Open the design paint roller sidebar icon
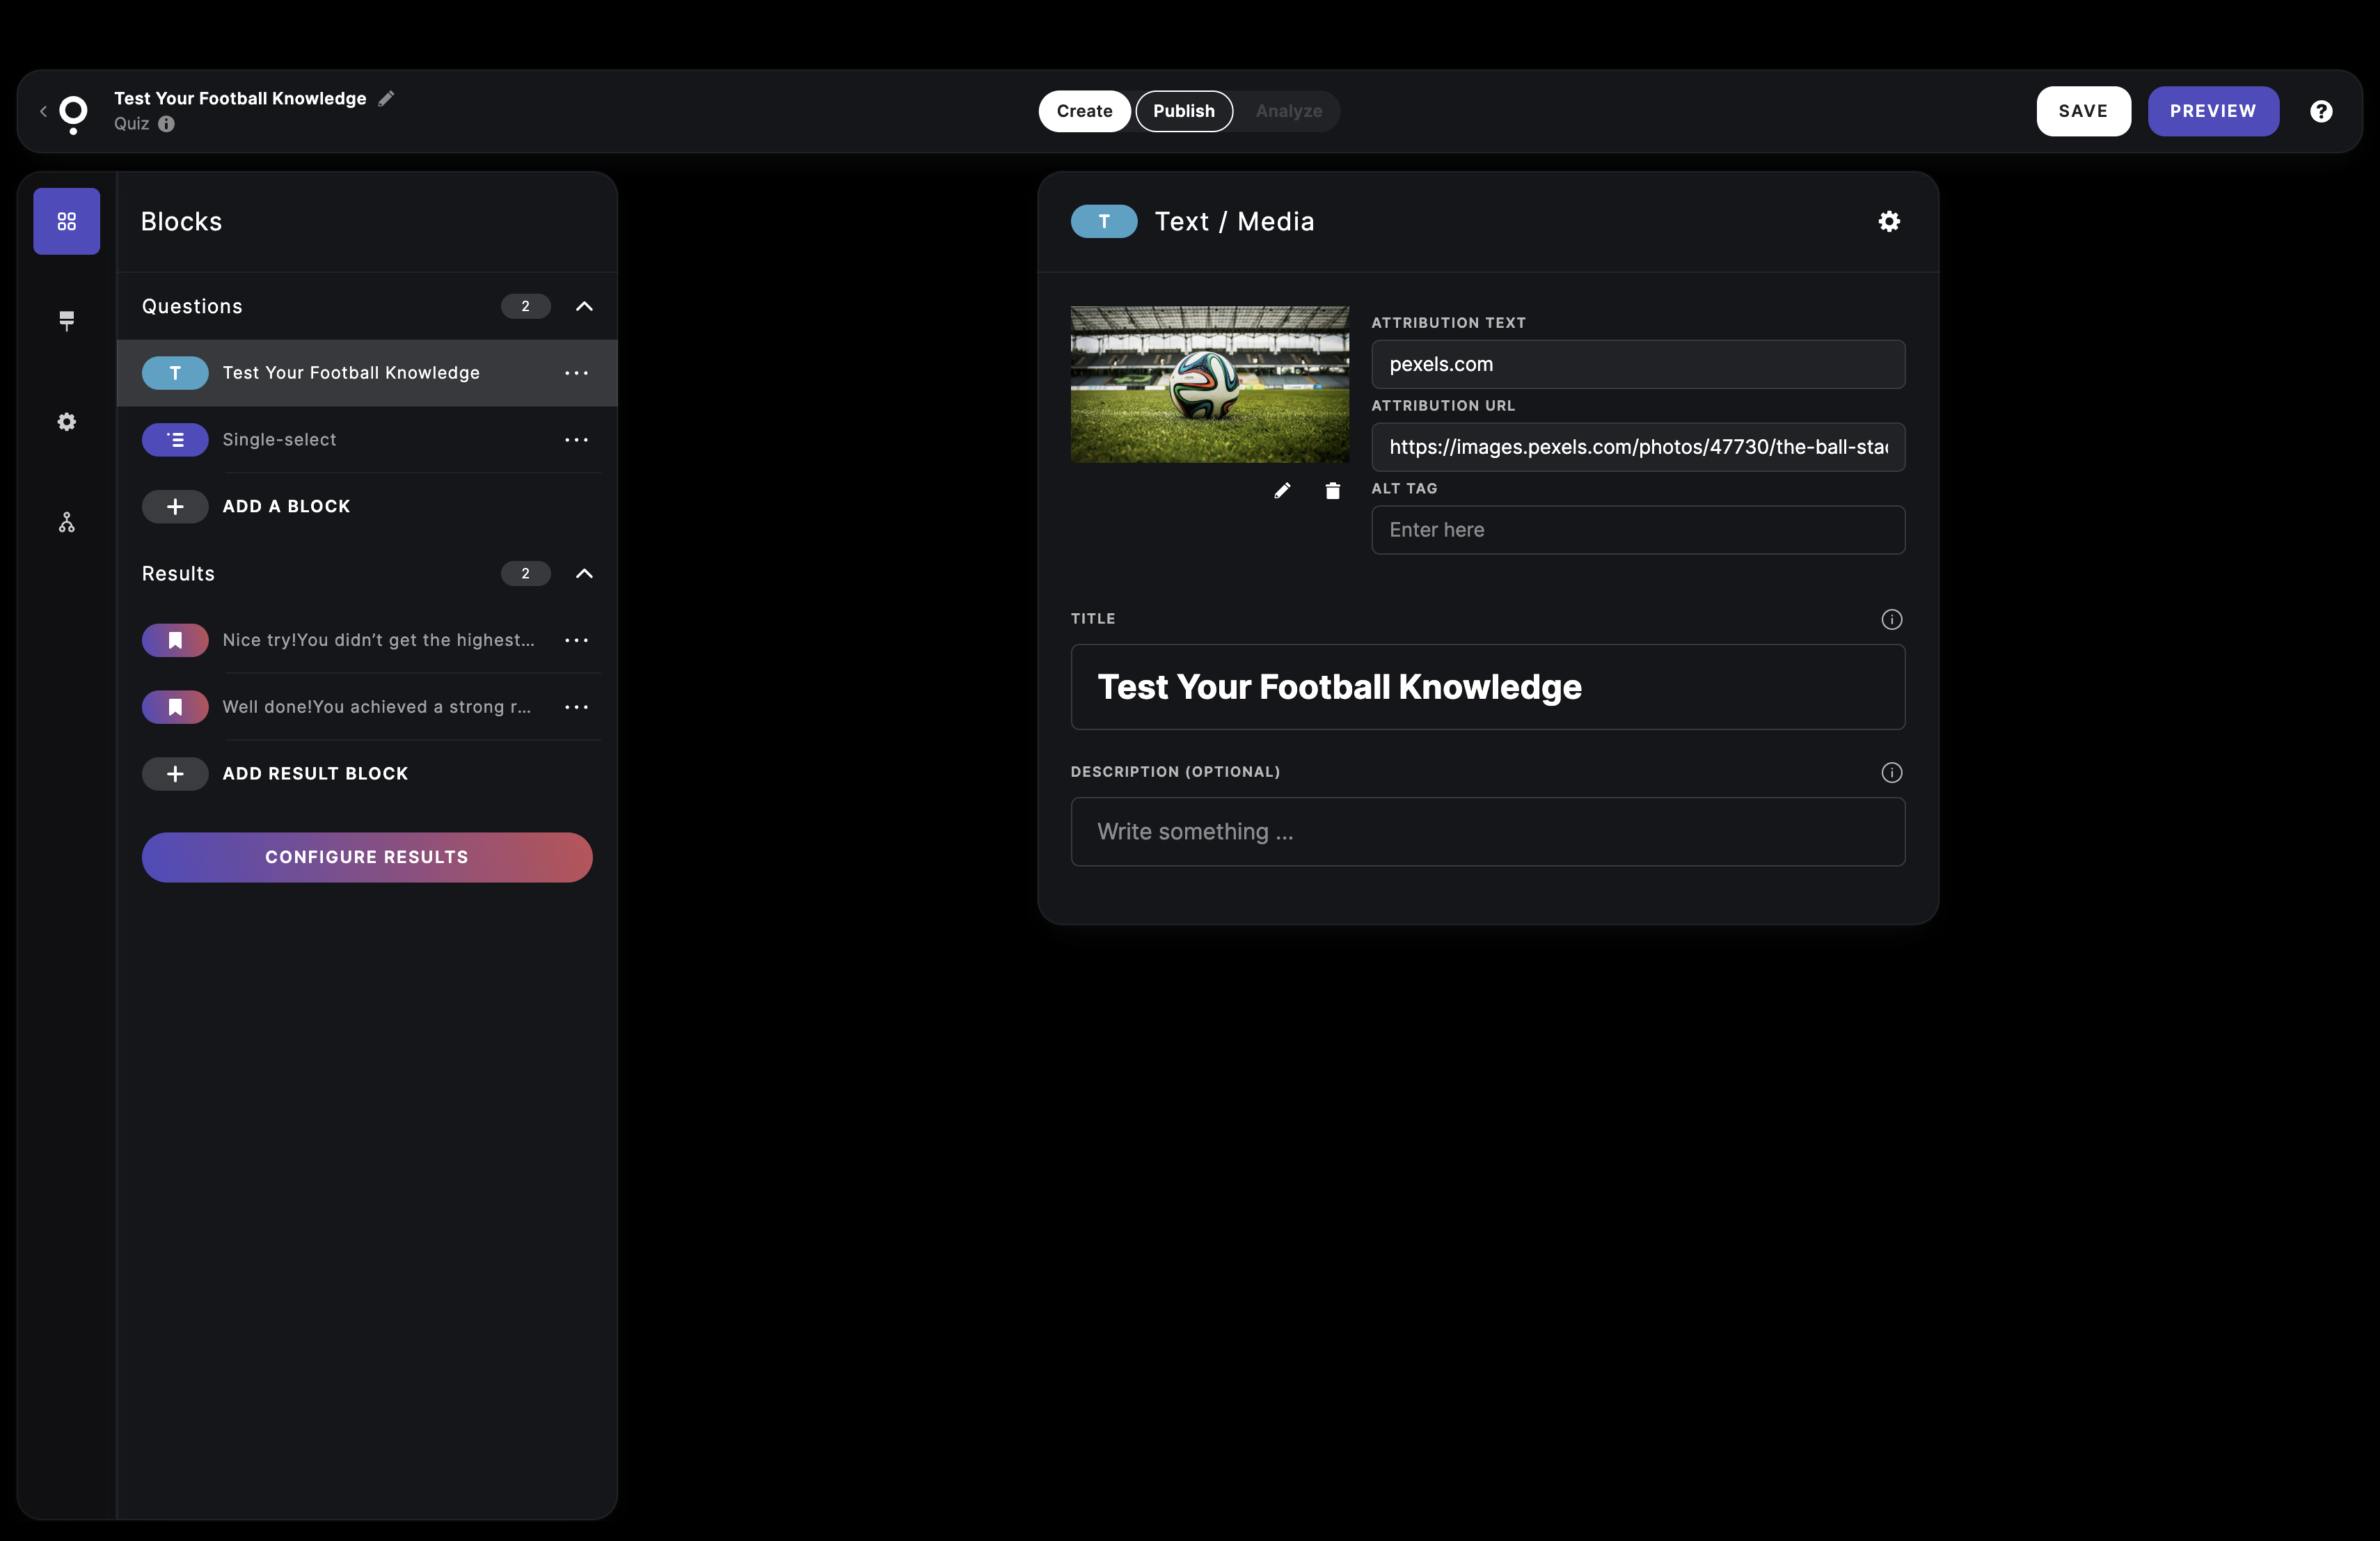Screen dimensions: 2380x1541 pyautogui.click(x=66, y=320)
